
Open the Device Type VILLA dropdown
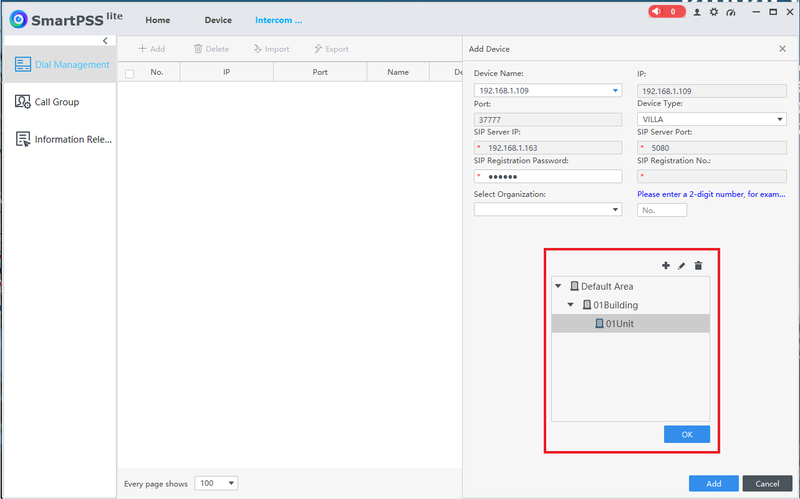780,119
